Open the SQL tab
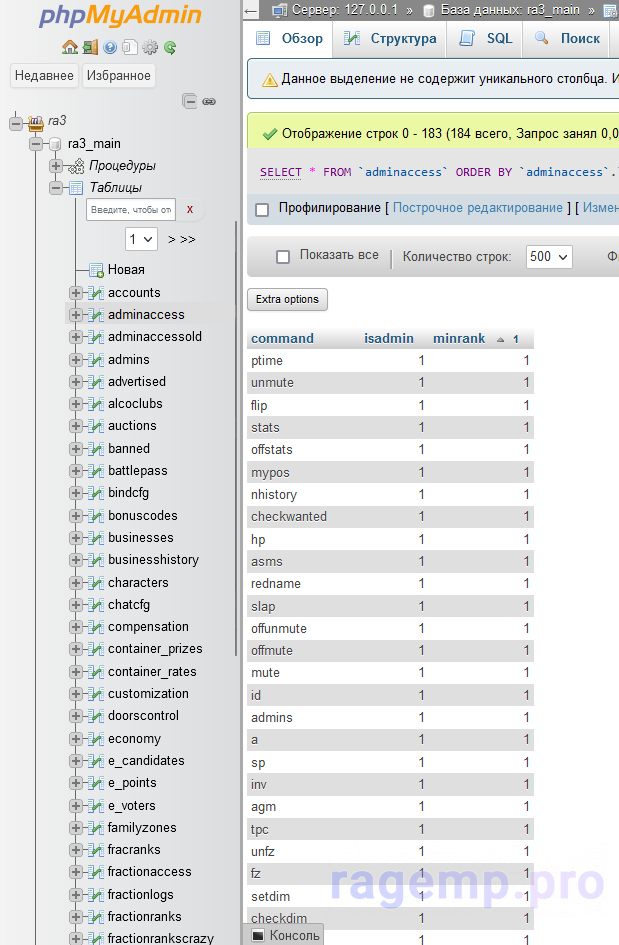Image resolution: width=619 pixels, height=945 pixels. pyautogui.click(x=485, y=39)
